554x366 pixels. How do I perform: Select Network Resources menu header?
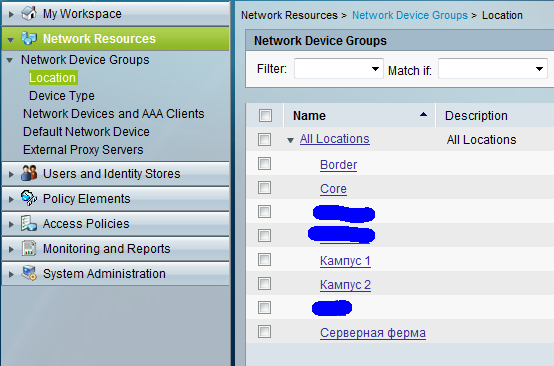pyautogui.click(x=116, y=39)
